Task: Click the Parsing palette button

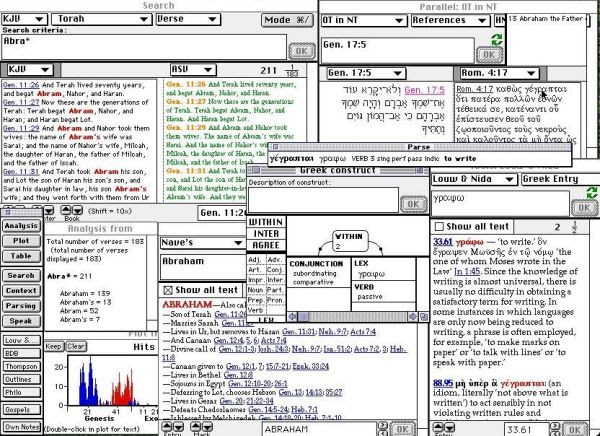Action: (21, 306)
